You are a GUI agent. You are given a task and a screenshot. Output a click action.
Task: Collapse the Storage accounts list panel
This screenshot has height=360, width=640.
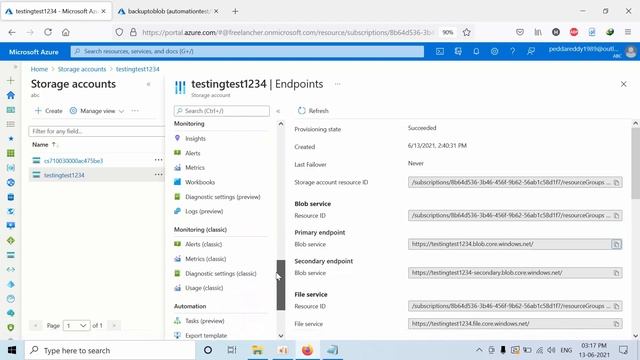pyautogui.click(x=149, y=84)
